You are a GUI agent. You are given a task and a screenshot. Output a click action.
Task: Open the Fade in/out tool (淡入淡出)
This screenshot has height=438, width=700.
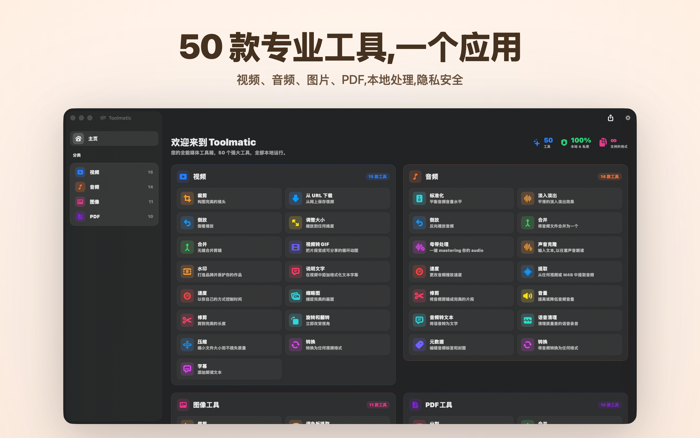pyautogui.click(x=570, y=198)
